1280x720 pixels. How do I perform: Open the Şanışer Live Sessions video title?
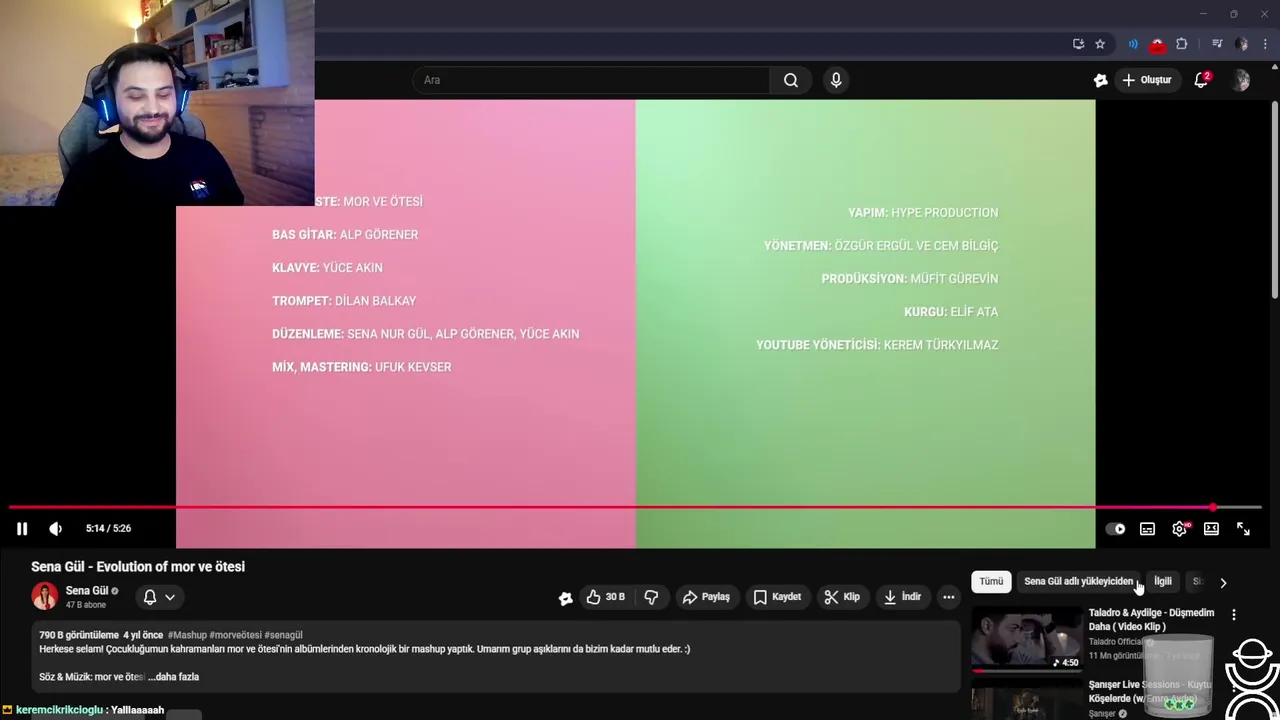coord(1151,691)
